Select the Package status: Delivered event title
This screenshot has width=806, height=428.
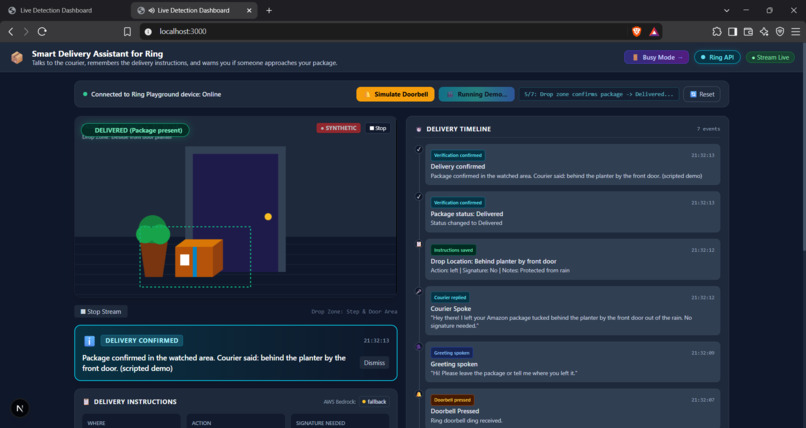coord(467,214)
